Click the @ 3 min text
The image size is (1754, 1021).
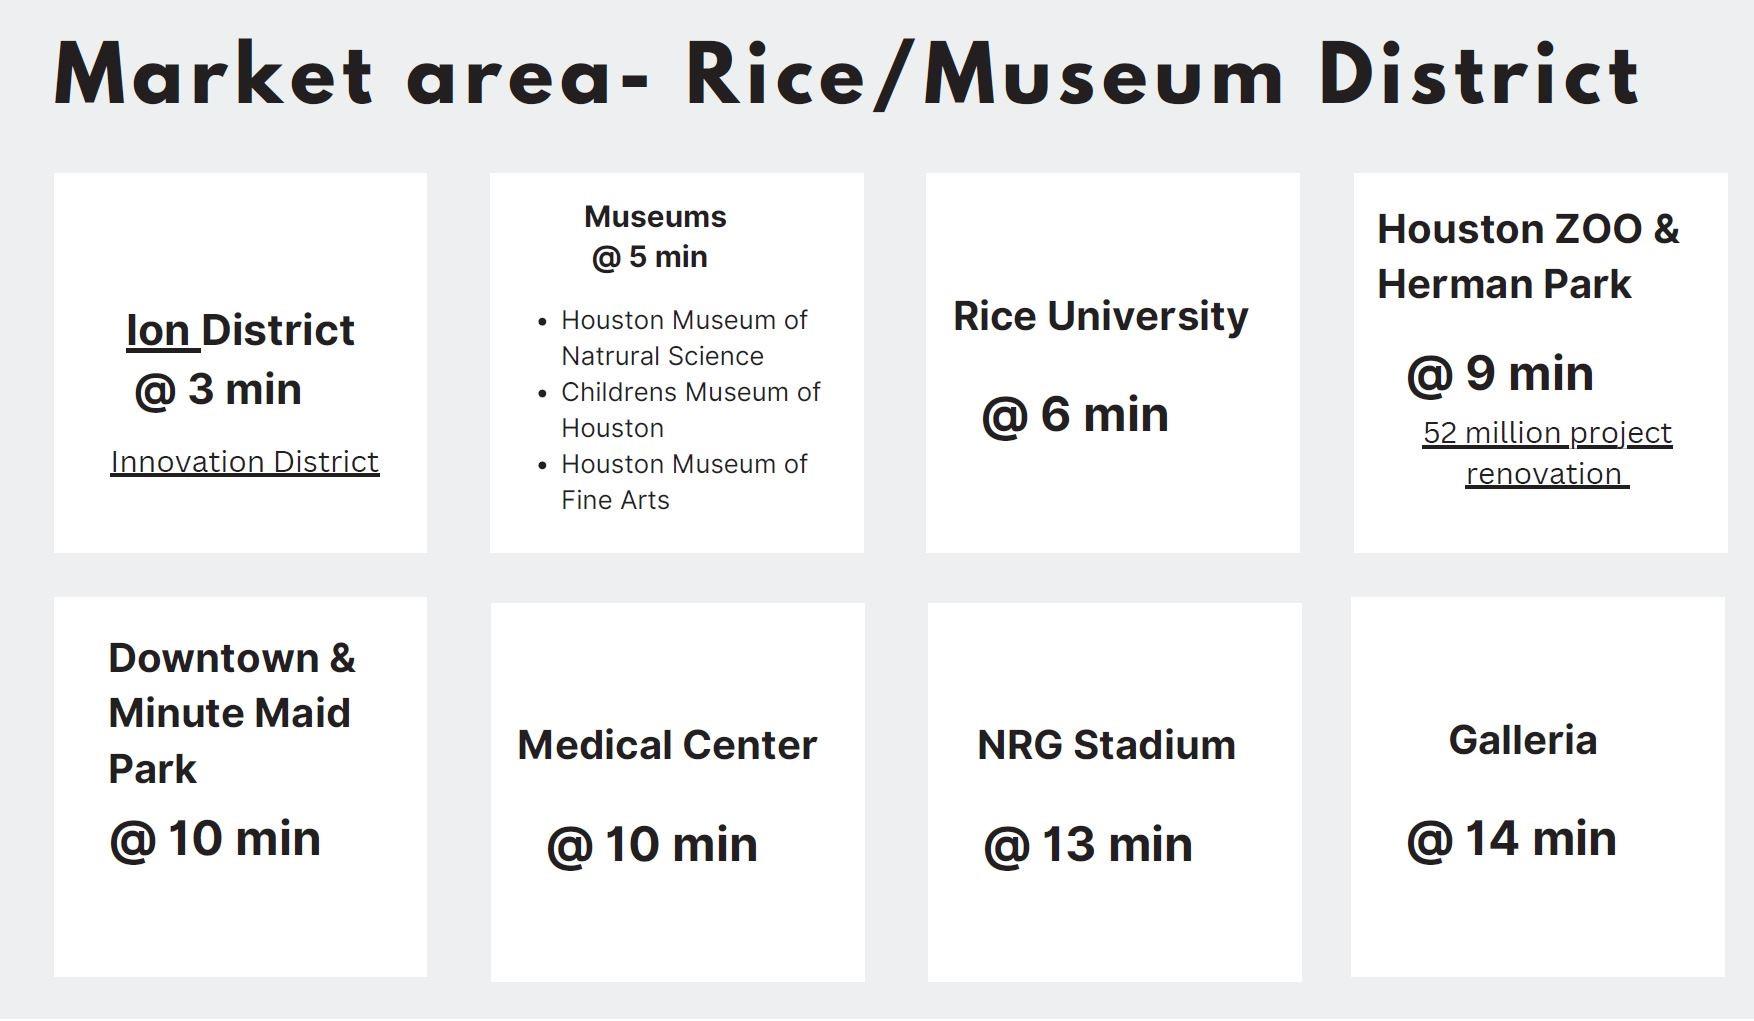tap(218, 389)
